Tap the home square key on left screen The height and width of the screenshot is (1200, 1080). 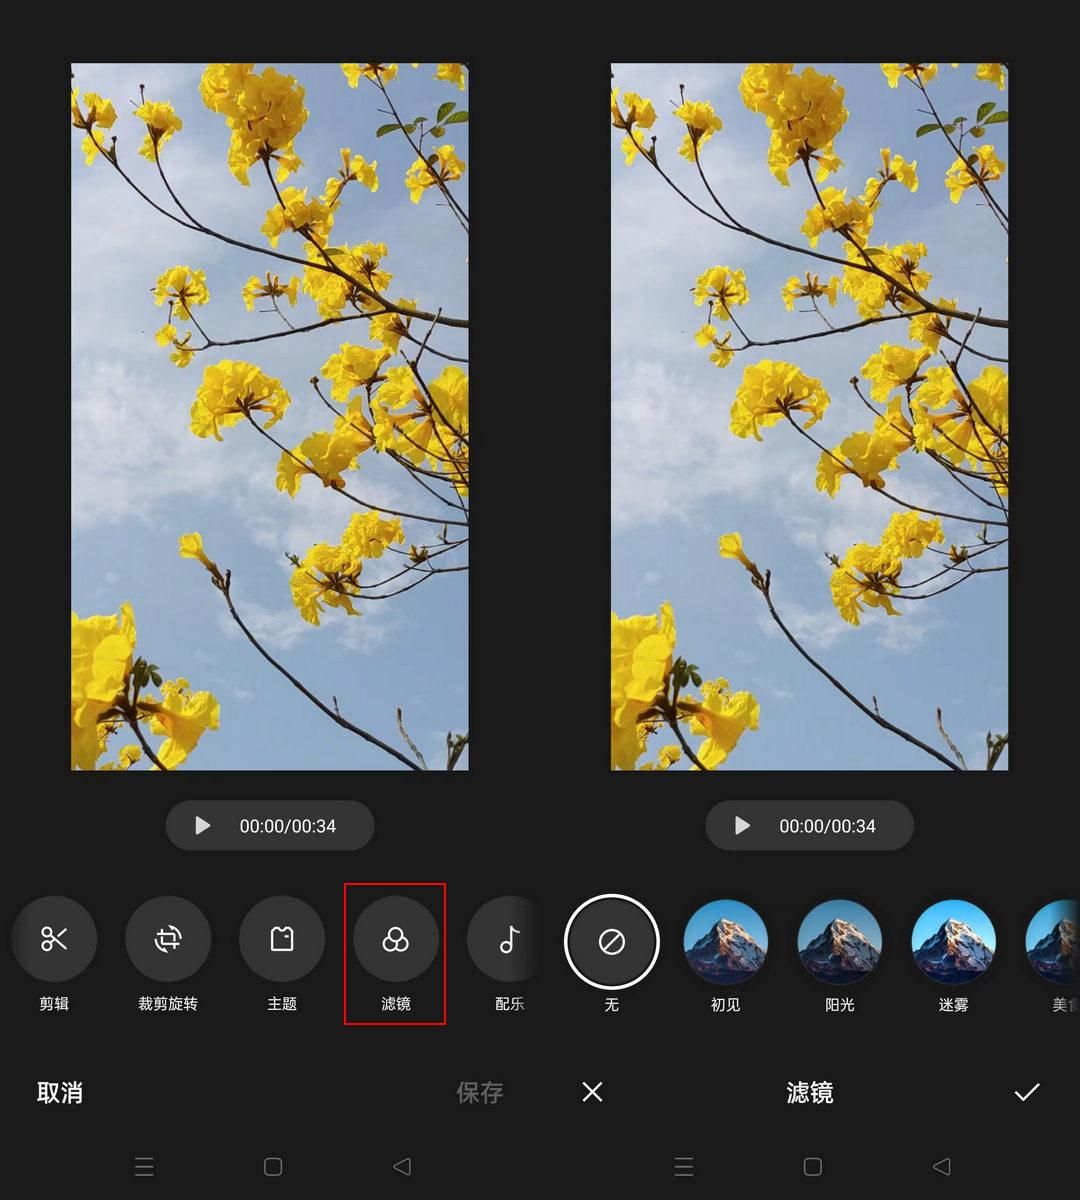coord(273,1166)
